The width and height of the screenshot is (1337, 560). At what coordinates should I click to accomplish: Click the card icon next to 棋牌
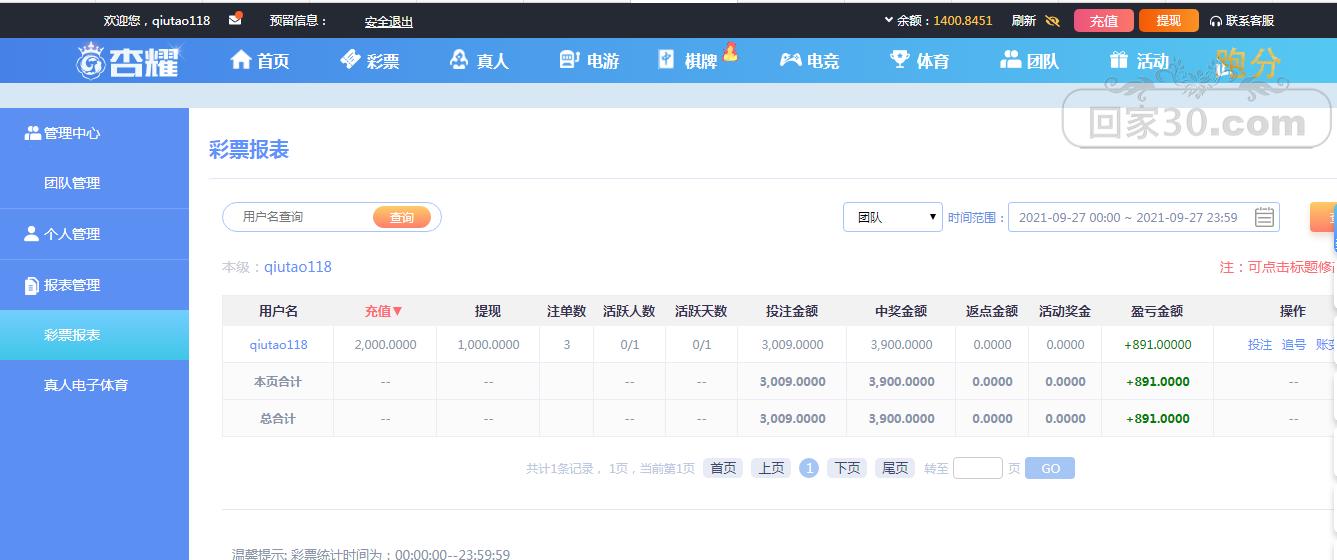[667, 60]
